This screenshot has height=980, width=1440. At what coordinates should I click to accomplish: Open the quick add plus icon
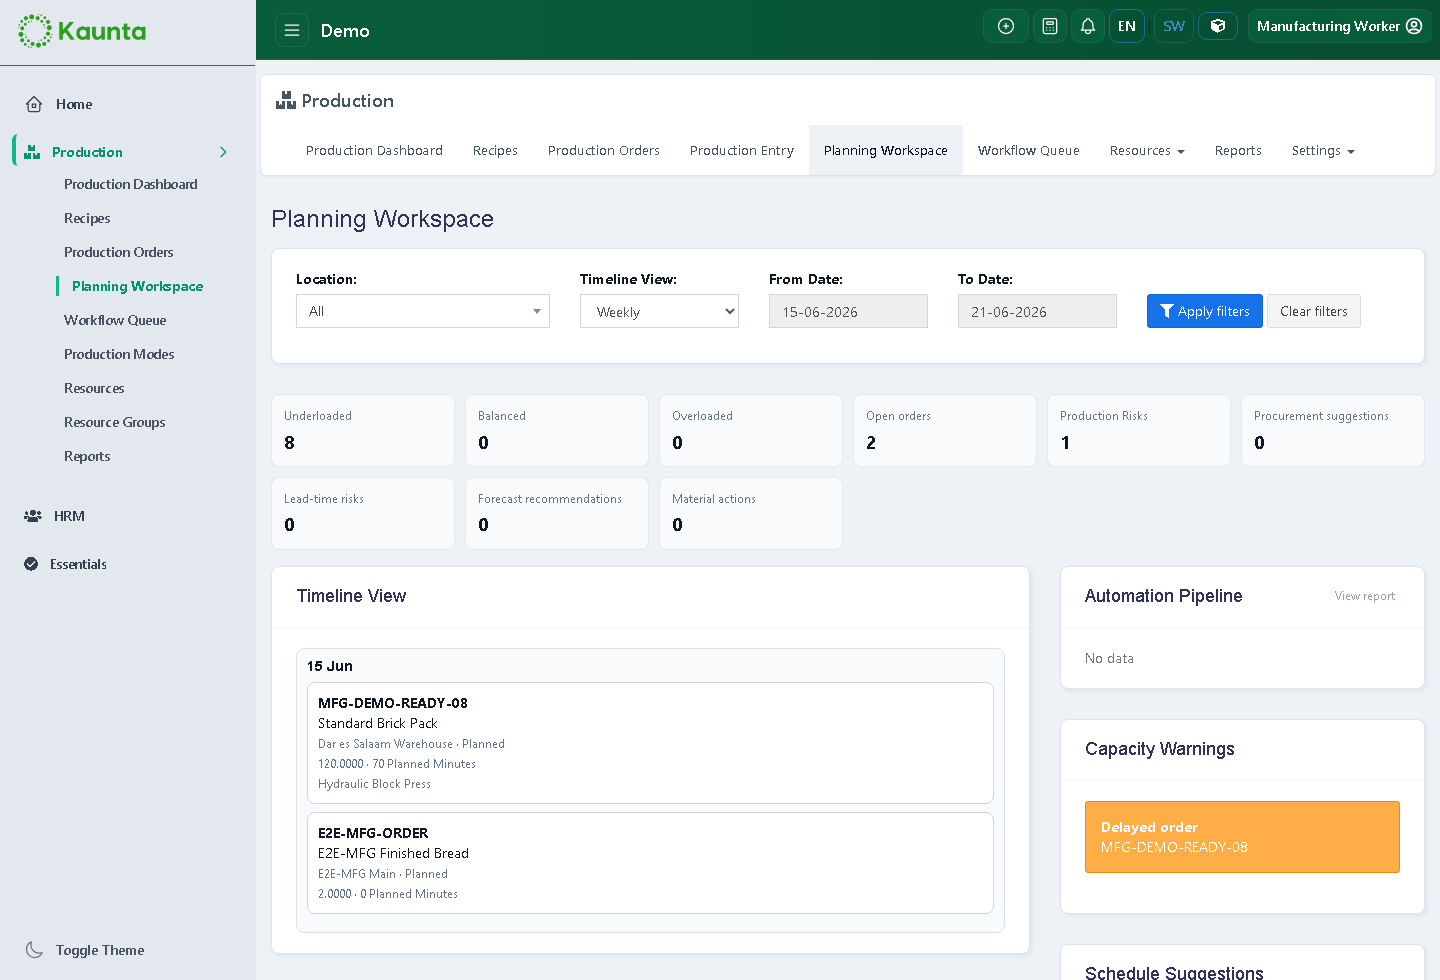[x=1006, y=26]
